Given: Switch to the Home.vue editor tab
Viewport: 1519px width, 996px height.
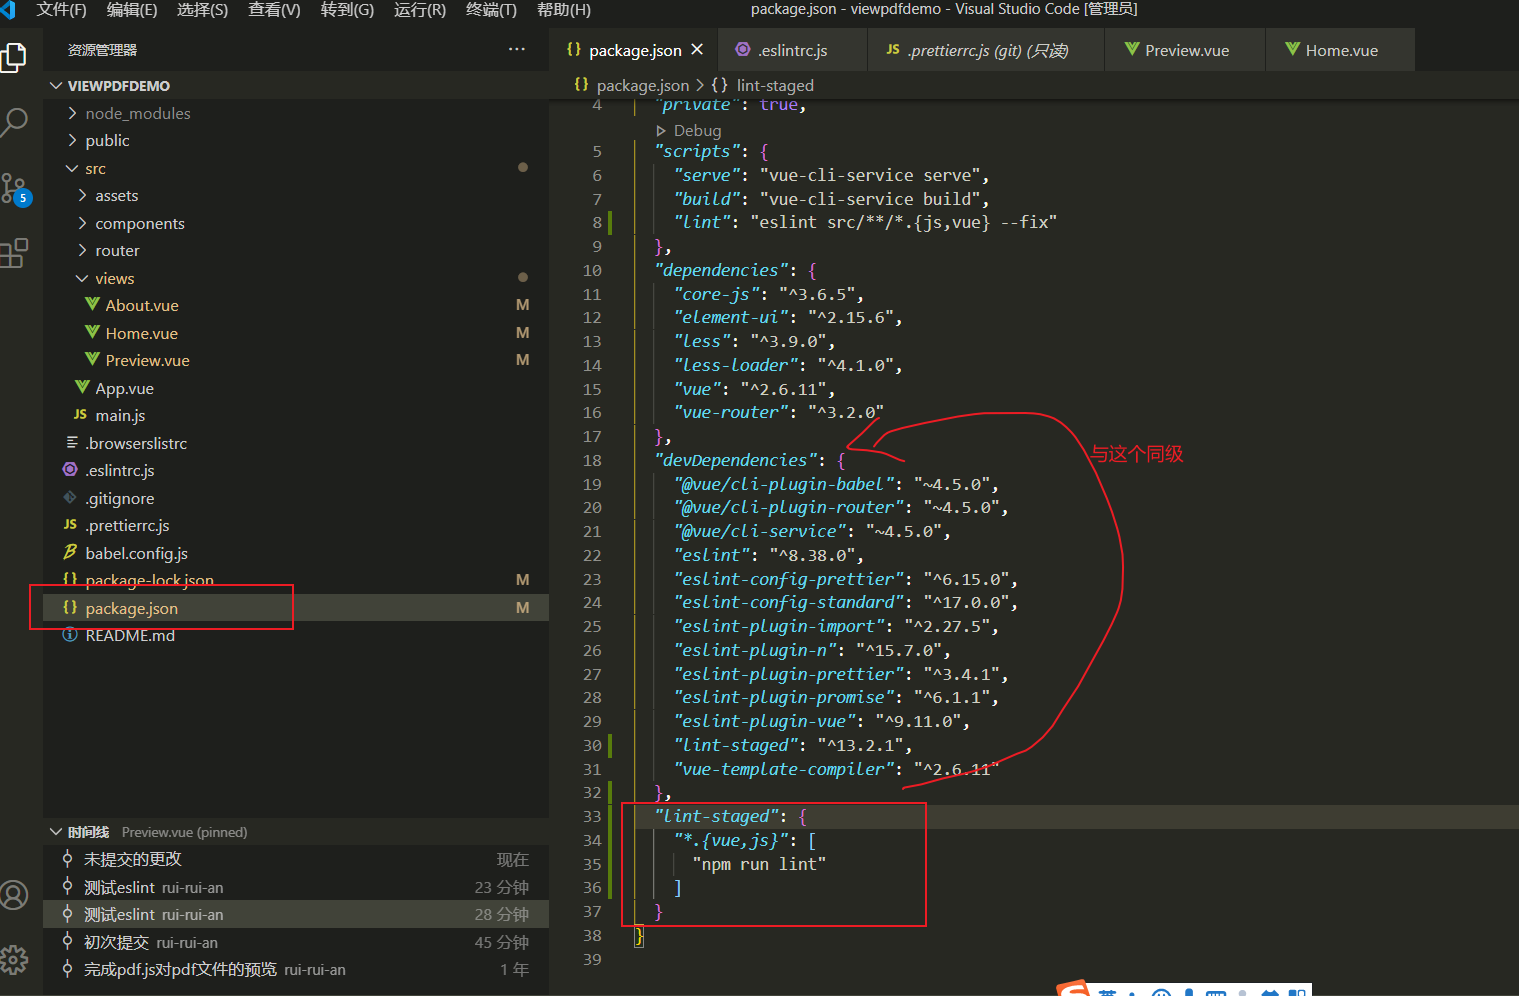Looking at the screenshot, I should (1341, 50).
